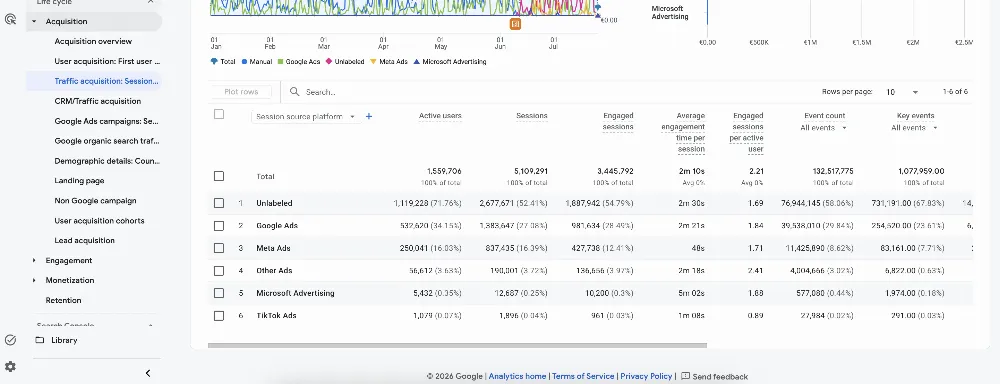
Task: Sort by Active users column header
Action: 440,116
